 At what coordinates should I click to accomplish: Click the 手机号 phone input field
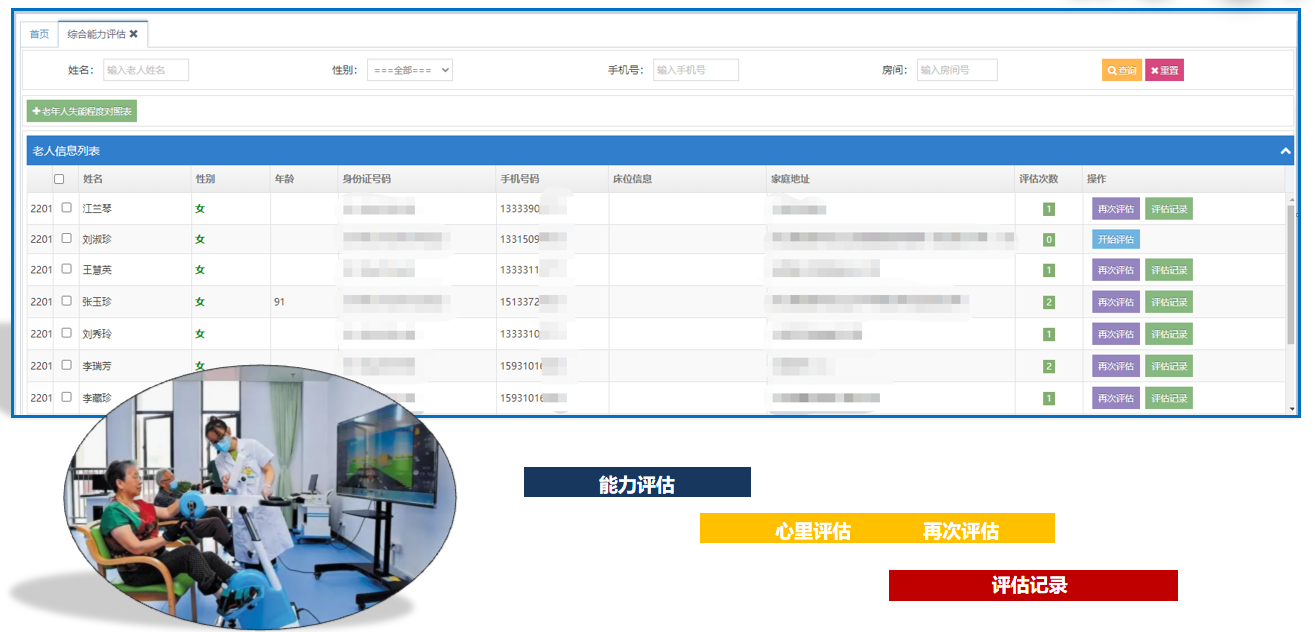[695, 70]
